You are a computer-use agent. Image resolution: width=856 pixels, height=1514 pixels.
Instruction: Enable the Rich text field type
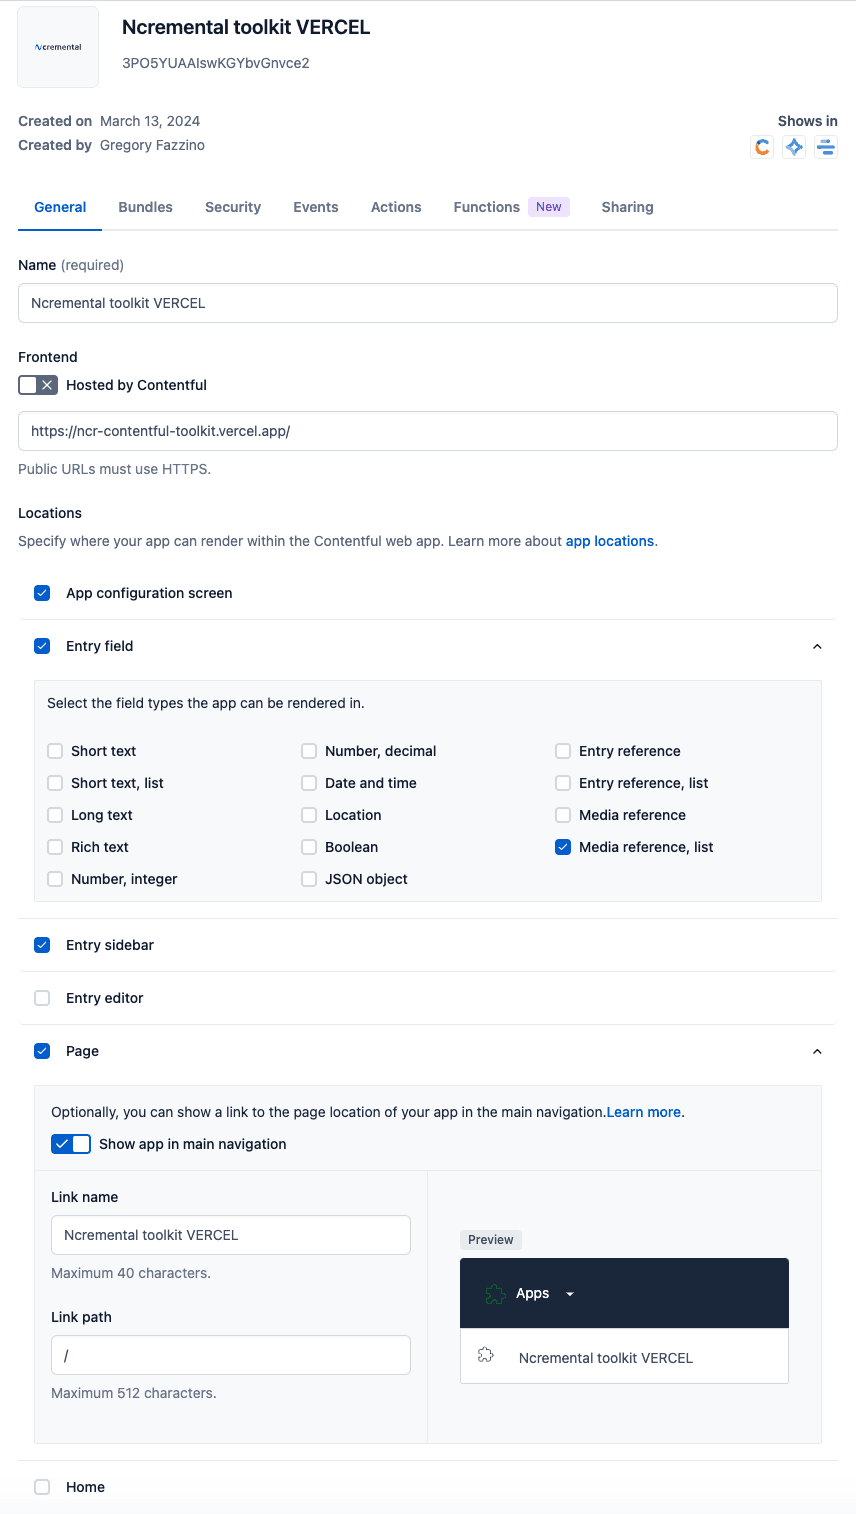55,847
